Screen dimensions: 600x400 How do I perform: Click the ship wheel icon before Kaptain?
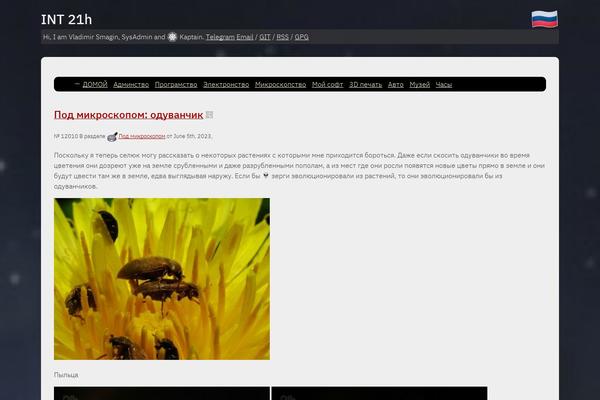tap(172, 37)
